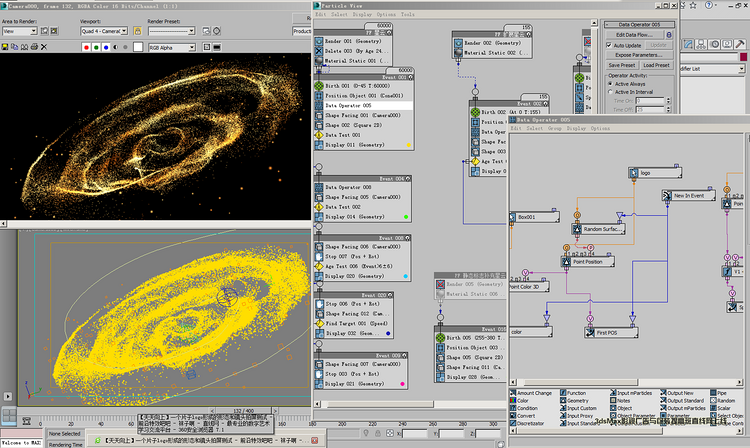
Task: Open the Motion tab in command panel
Action: click(x=714, y=44)
